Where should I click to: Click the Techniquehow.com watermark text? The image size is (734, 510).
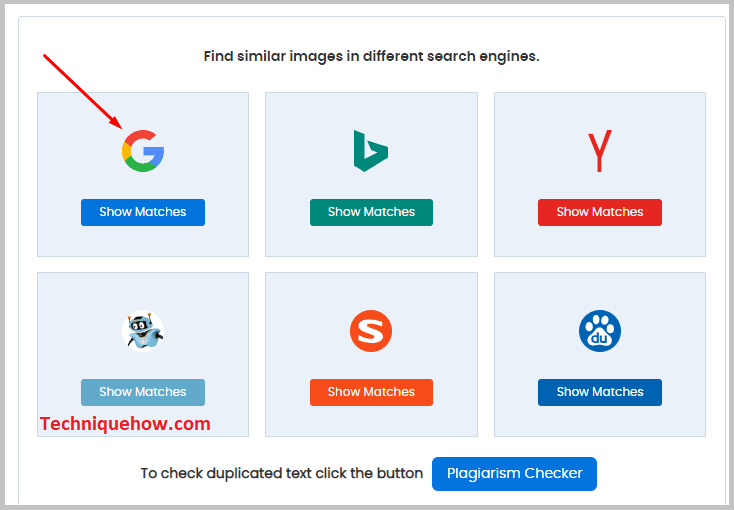(125, 424)
